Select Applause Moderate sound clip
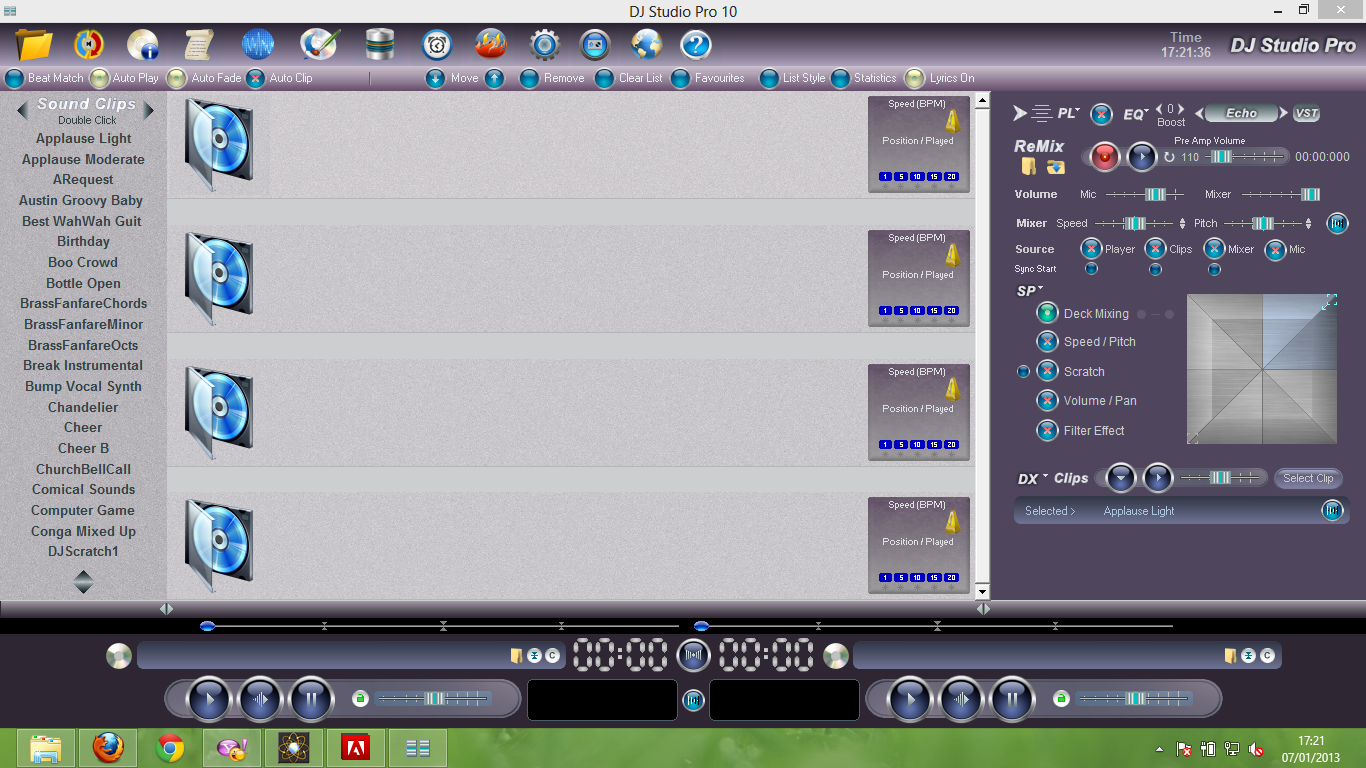Image resolution: width=1366 pixels, height=768 pixels. [x=83, y=159]
